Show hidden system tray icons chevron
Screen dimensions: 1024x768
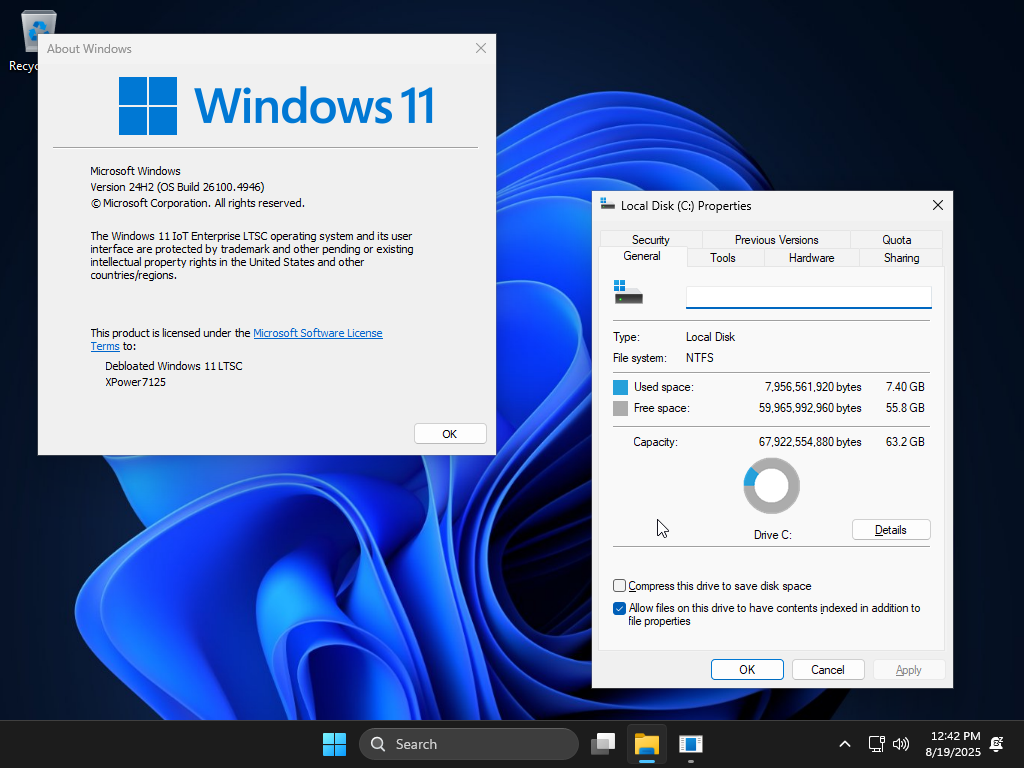click(x=844, y=744)
